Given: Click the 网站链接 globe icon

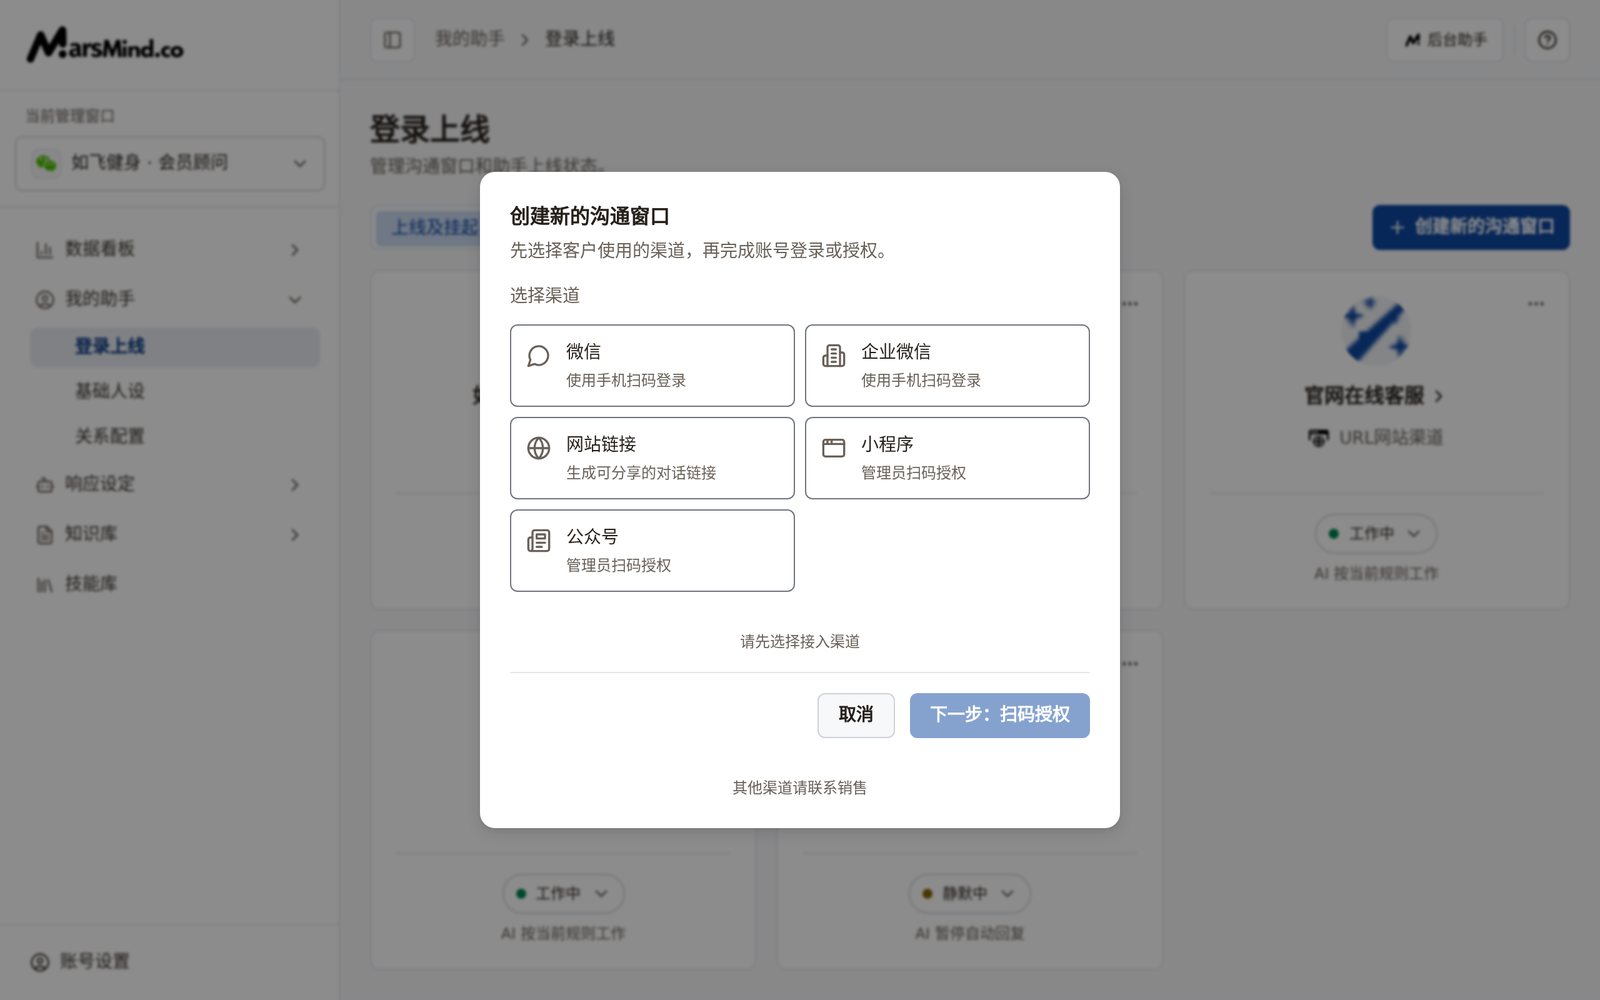Looking at the screenshot, I should 538,448.
